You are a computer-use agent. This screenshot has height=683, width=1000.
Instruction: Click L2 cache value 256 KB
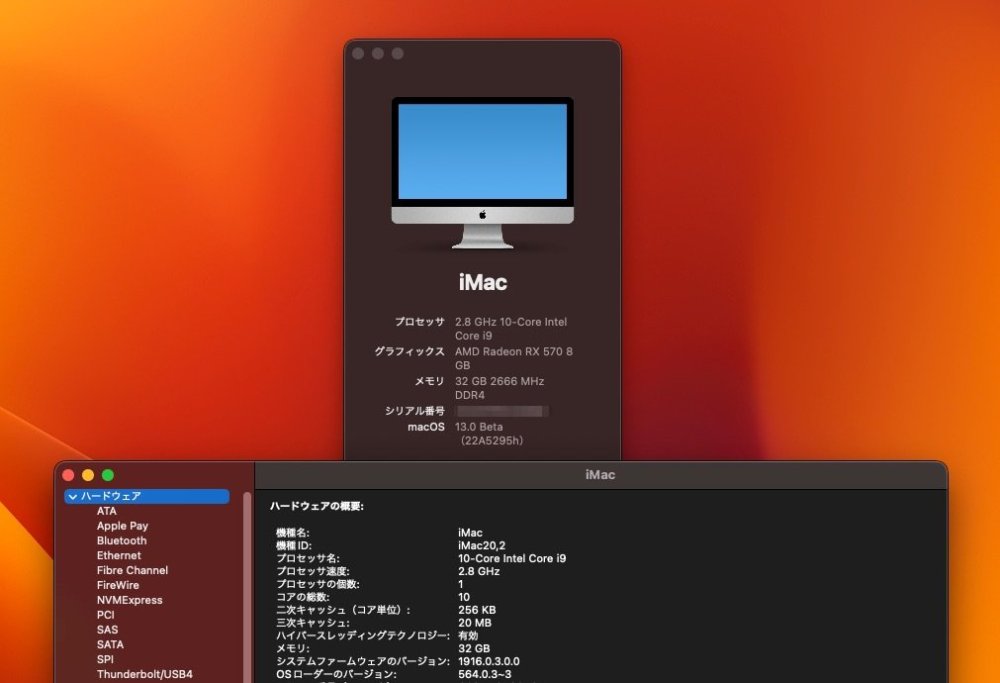pos(476,610)
